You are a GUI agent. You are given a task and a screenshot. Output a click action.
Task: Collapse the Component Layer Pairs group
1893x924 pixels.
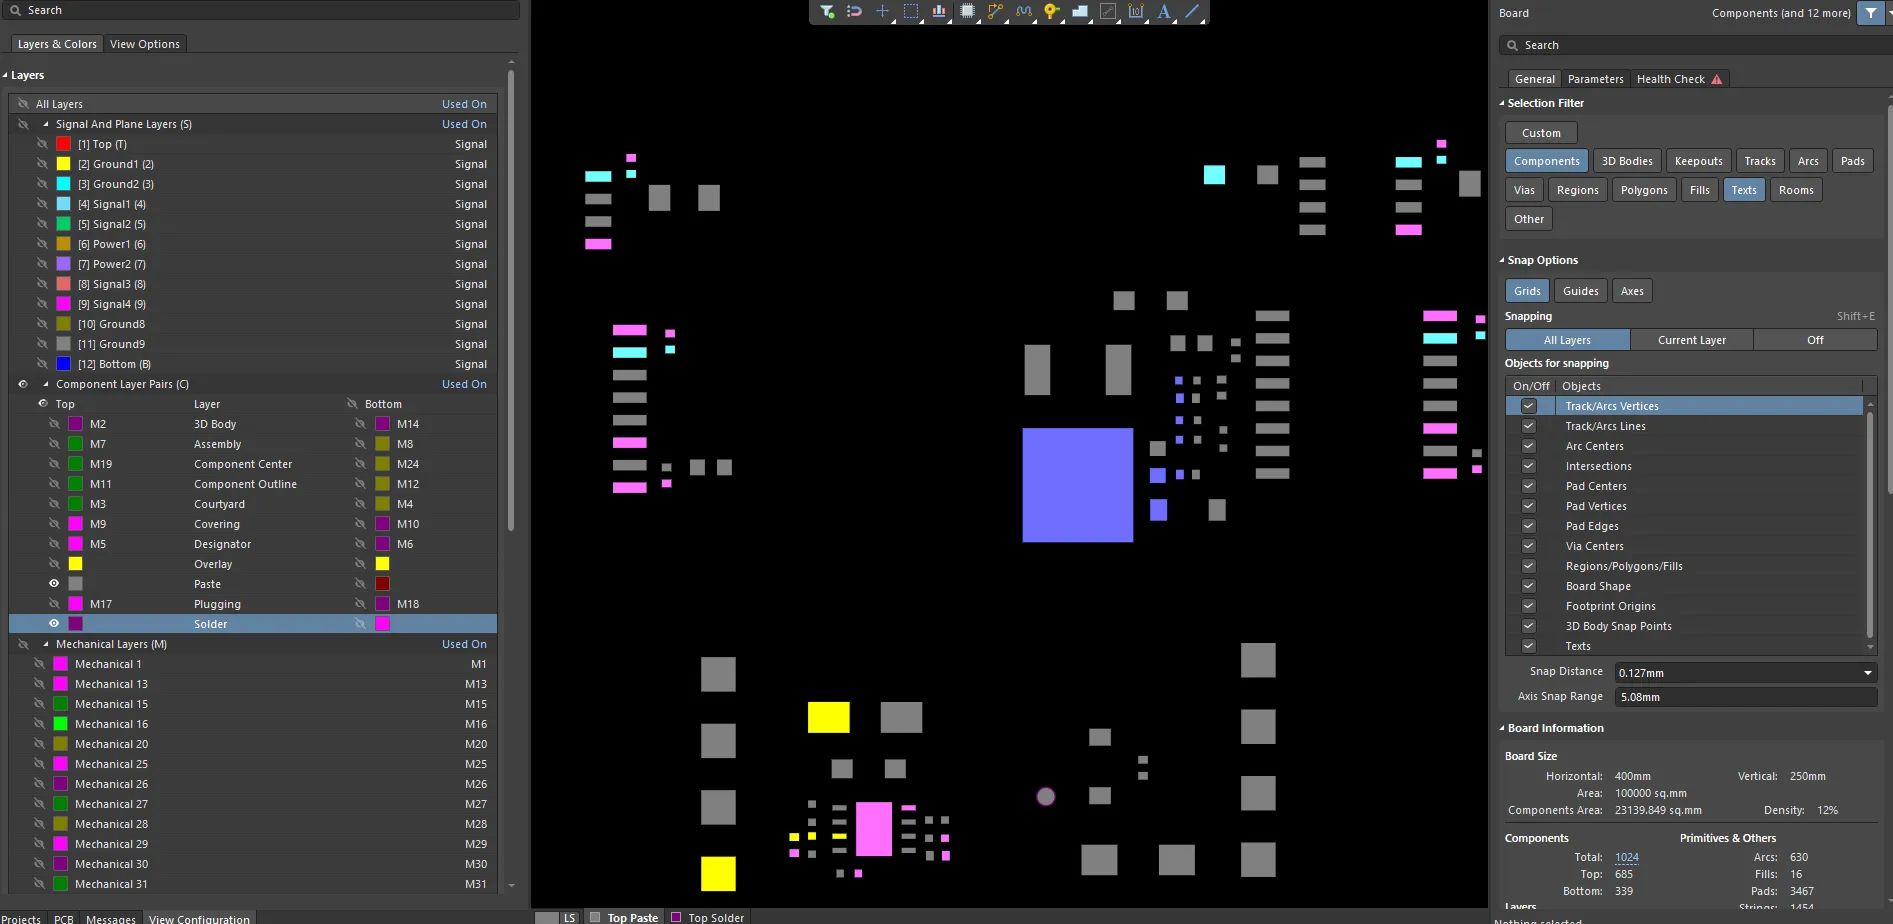click(46, 384)
